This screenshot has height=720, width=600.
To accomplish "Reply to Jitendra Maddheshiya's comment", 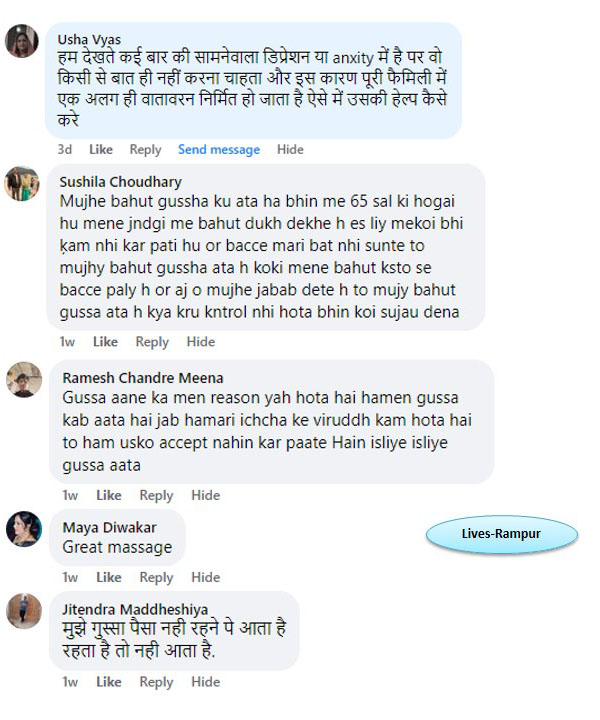I will (157, 682).
